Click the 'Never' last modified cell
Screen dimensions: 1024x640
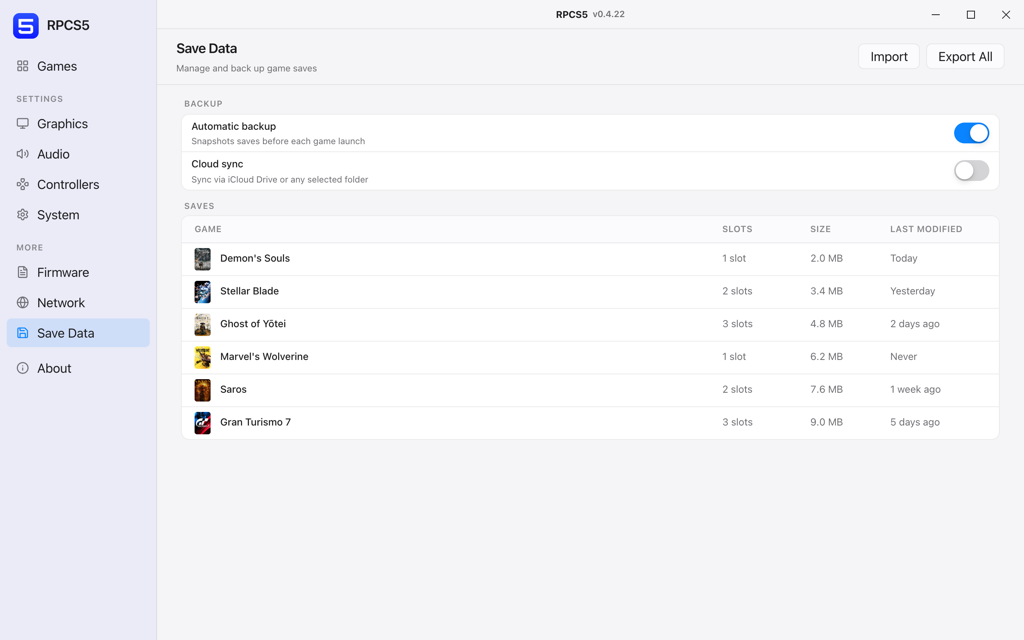pyautogui.click(x=903, y=357)
